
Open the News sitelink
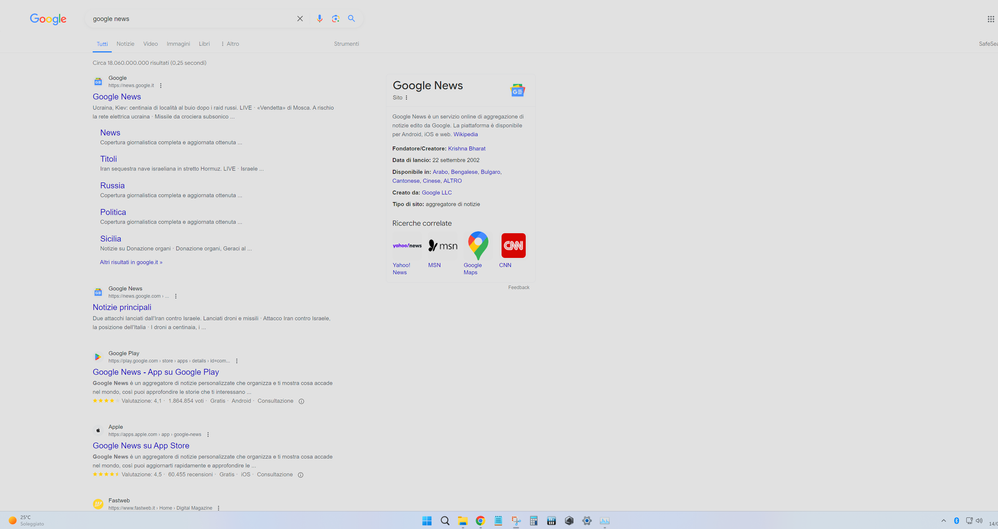tap(110, 133)
